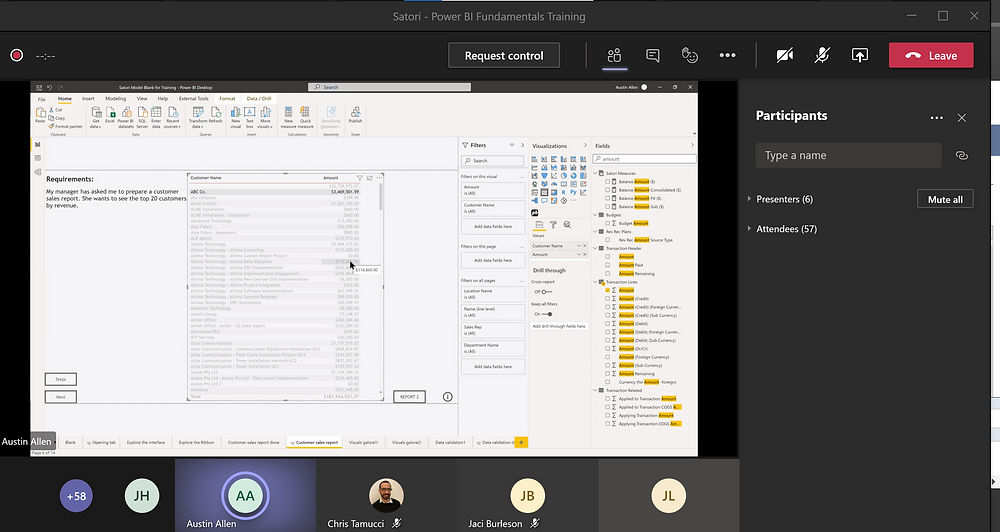Check the Budget Amount field checkbox
The image size is (1000, 532).
608,223
